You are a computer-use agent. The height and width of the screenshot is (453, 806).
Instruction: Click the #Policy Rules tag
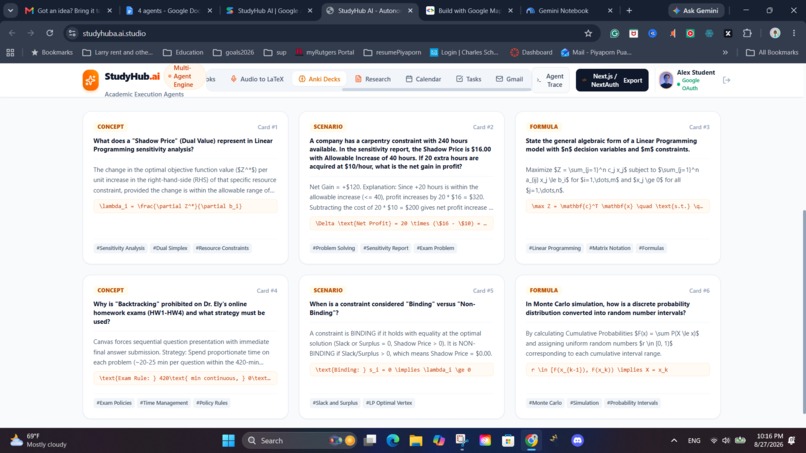click(x=212, y=403)
